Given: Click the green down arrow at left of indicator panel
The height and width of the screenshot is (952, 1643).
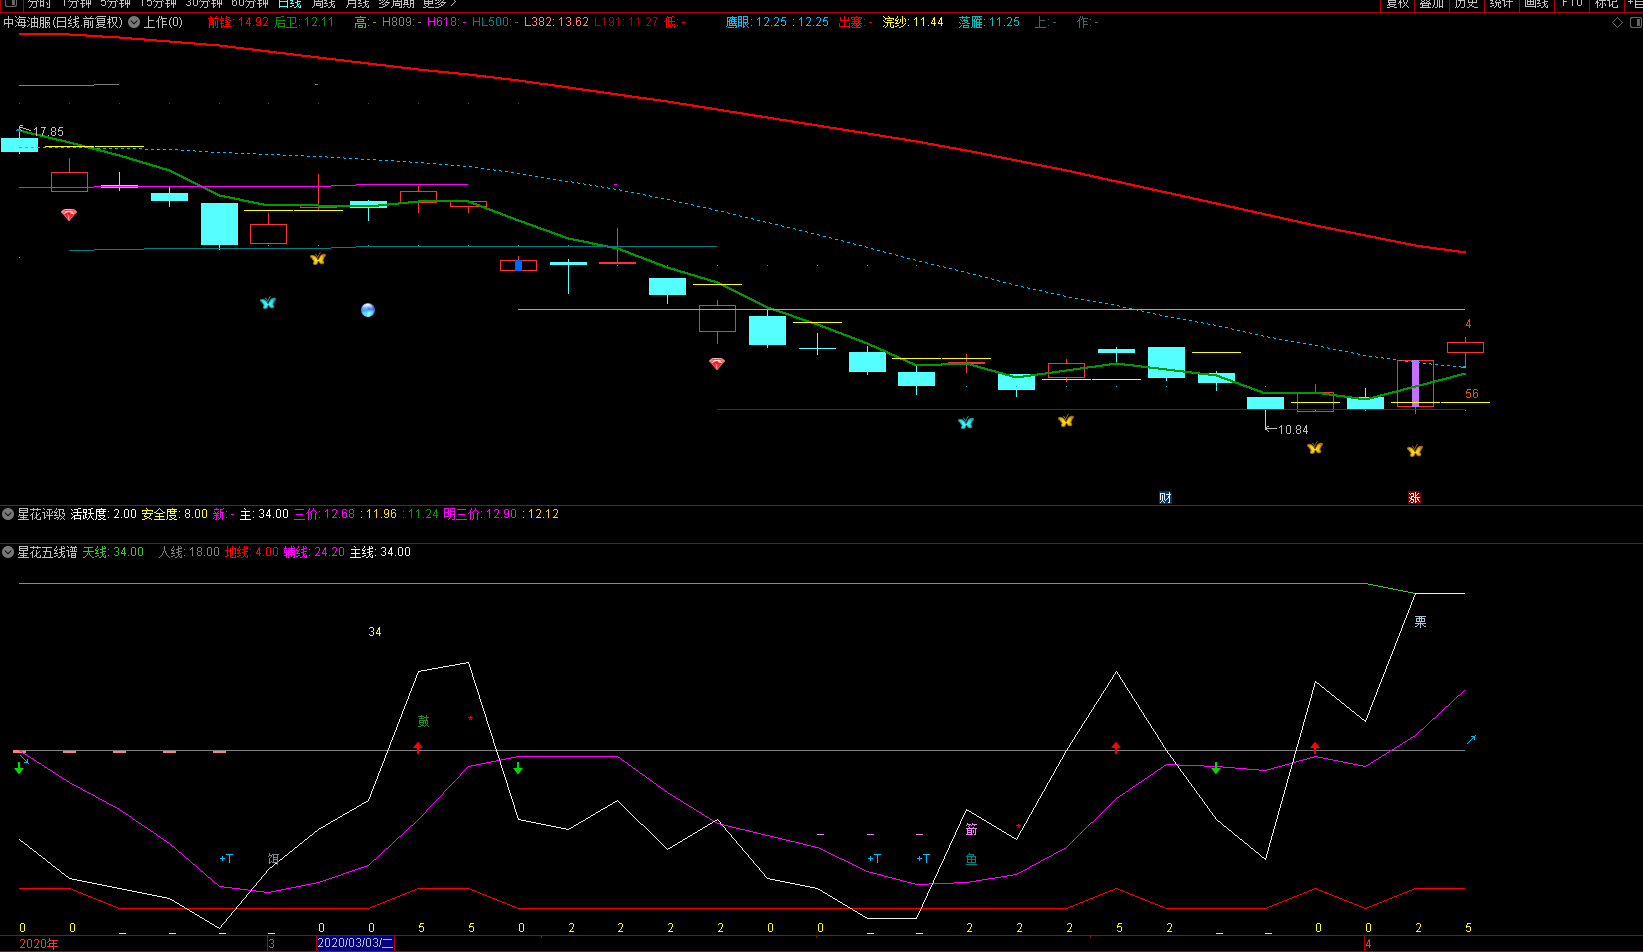Looking at the screenshot, I should pyautogui.click(x=19, y=768).
